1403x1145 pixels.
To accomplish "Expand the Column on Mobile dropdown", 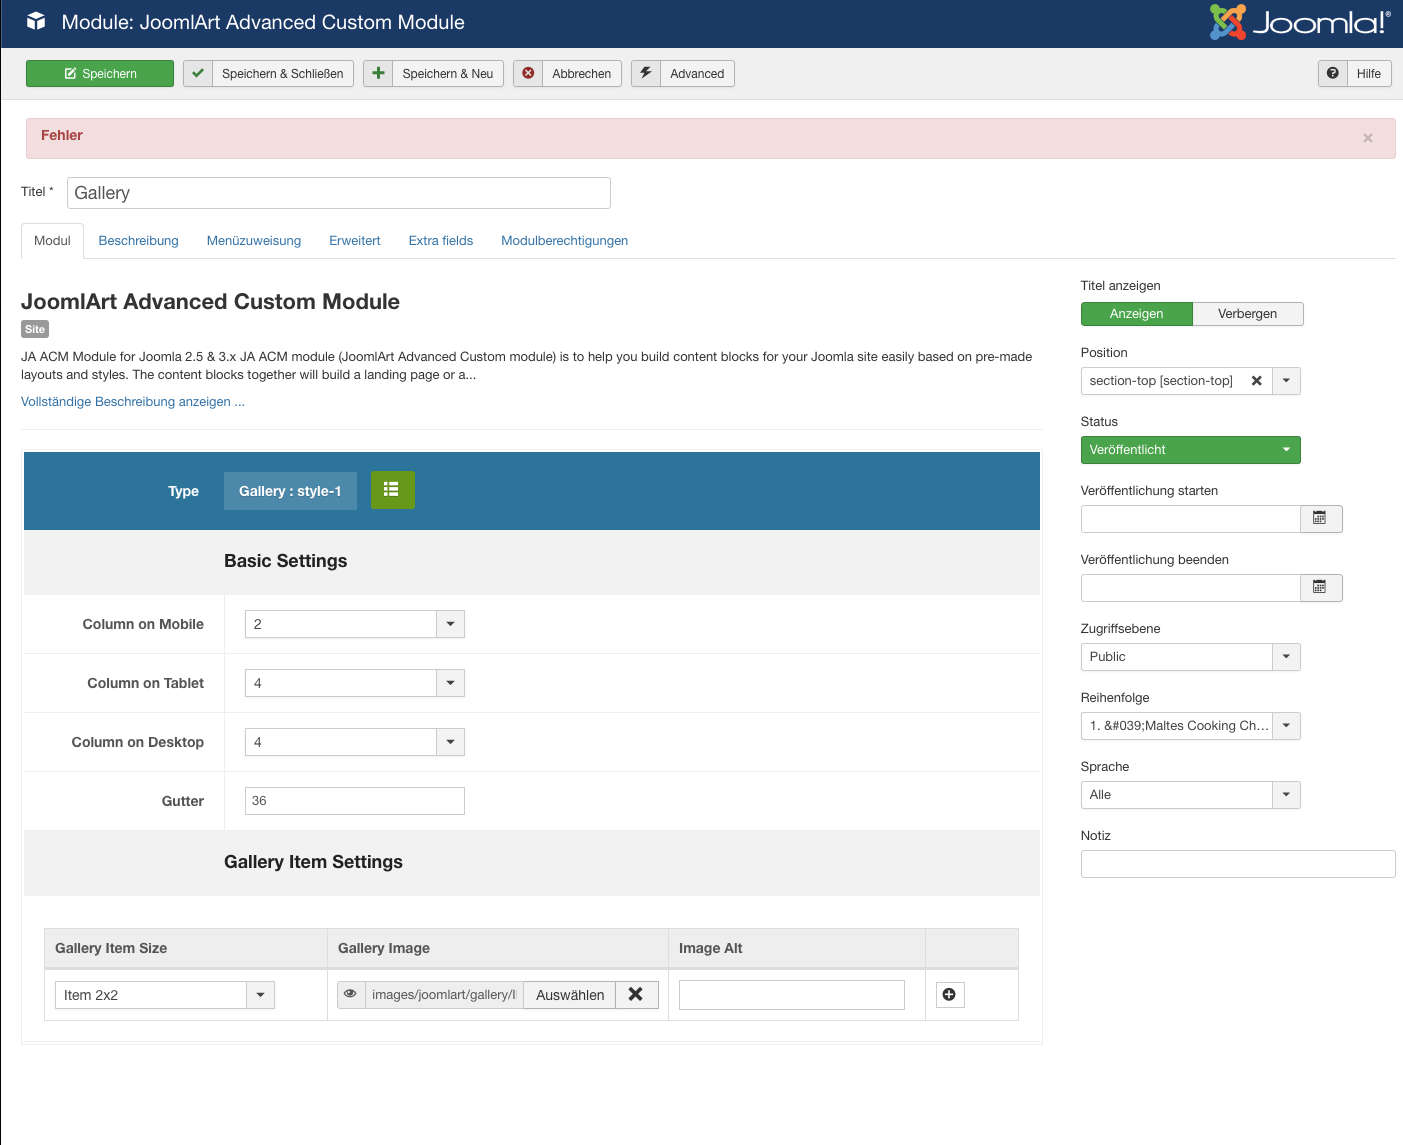I will pos(450,624).
